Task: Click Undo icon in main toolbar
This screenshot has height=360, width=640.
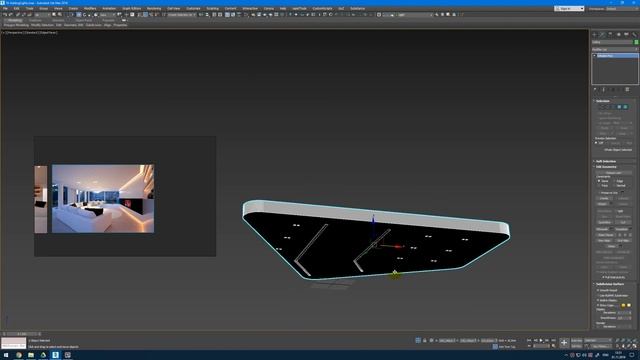Action: [5, 14]
